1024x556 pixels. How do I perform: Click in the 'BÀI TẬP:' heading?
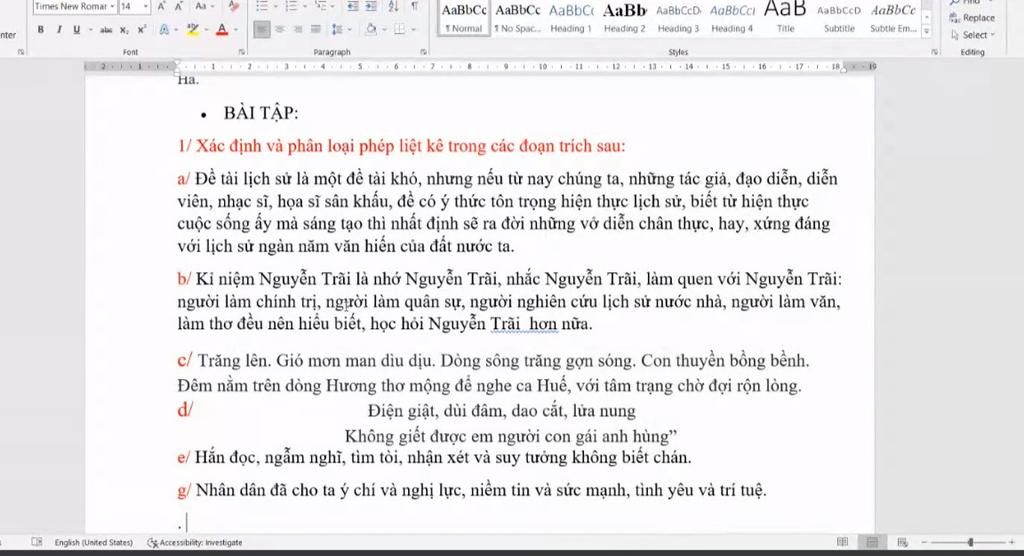(x=261, y=113)
